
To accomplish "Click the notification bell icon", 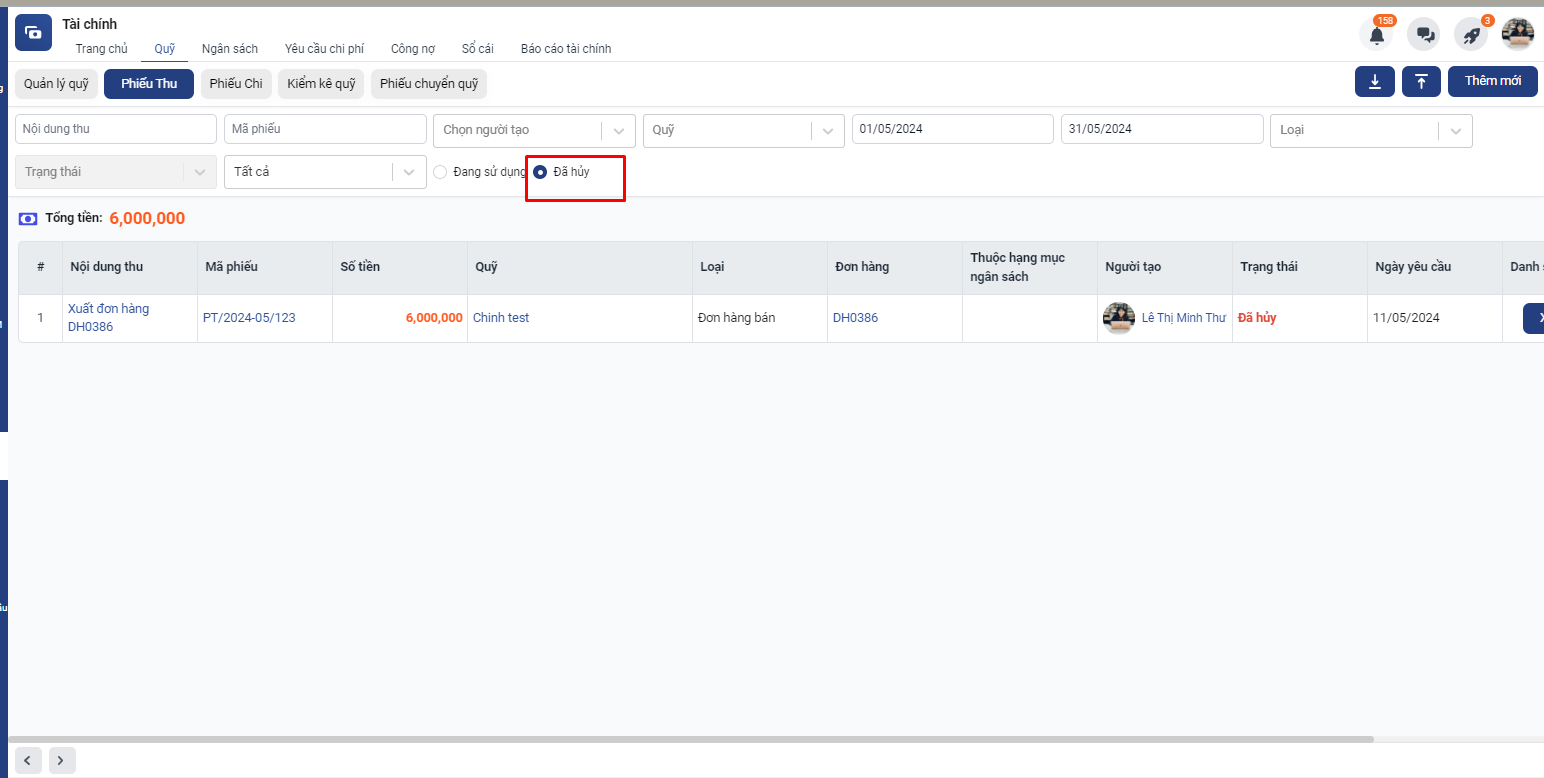I will [1376, 35].
